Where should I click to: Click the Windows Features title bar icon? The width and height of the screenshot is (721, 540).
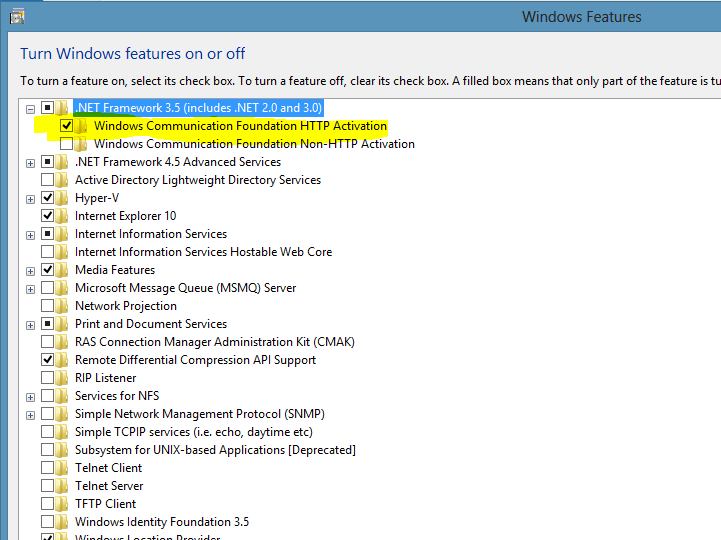17,17
